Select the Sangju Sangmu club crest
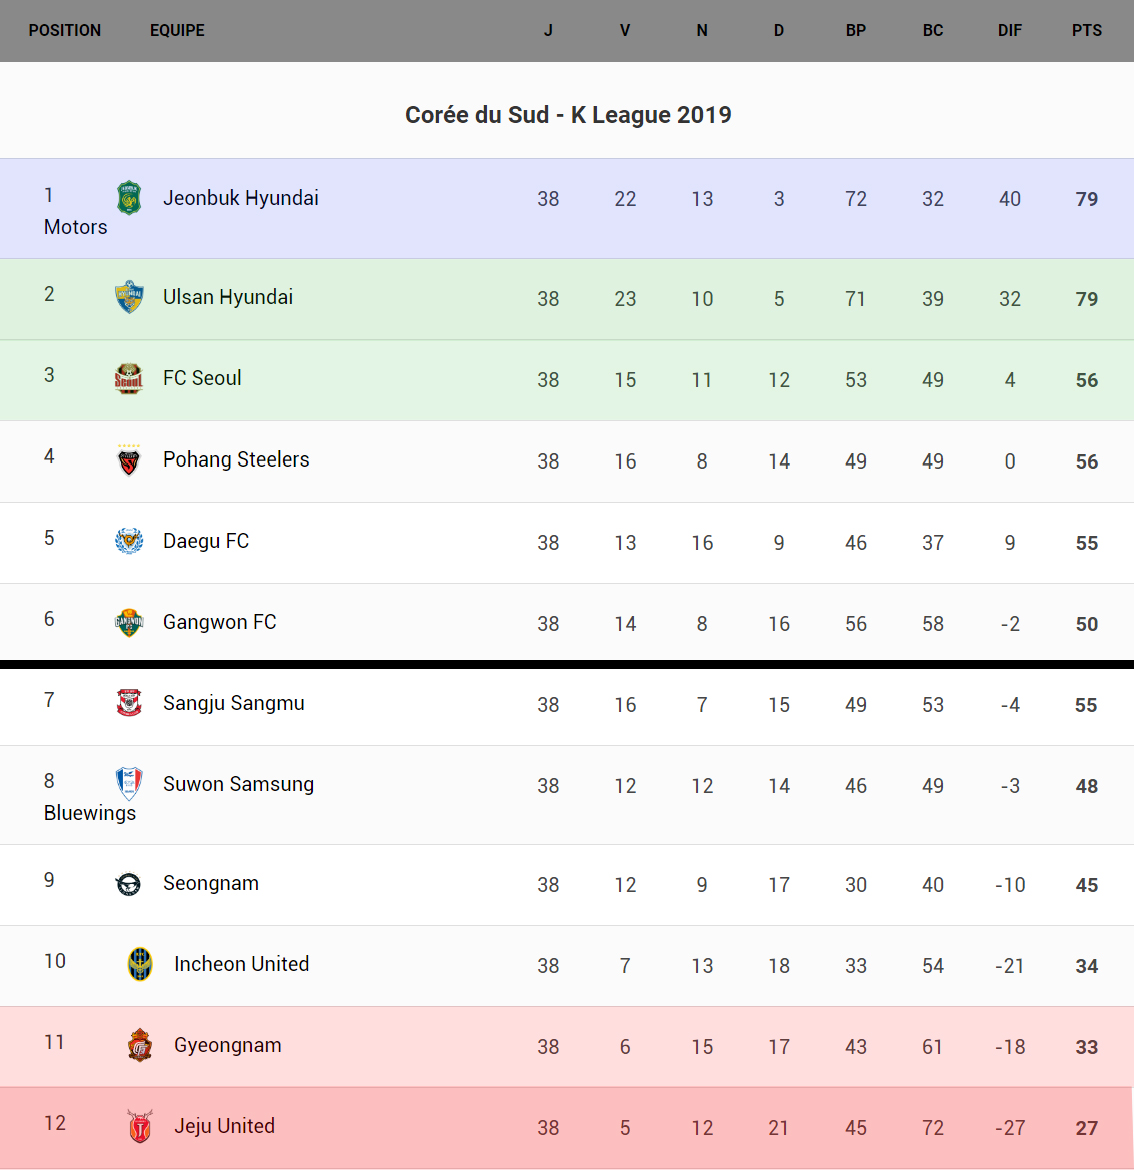 coord(129,703)
